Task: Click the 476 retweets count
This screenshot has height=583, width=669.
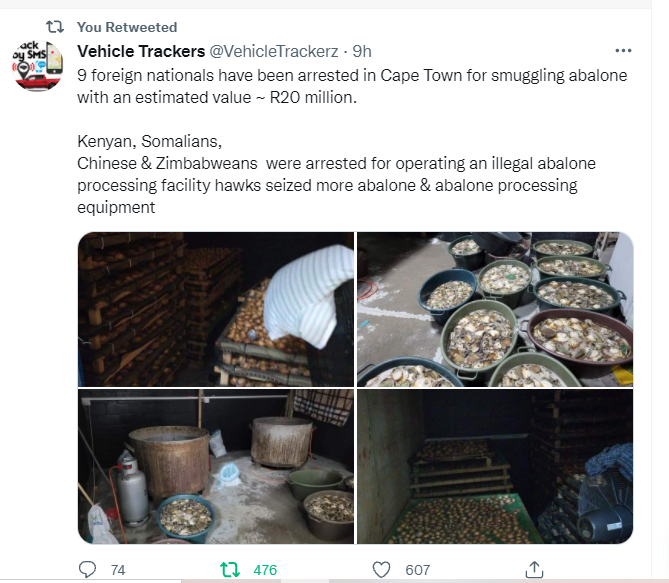Action: click(x=265, y=570)
